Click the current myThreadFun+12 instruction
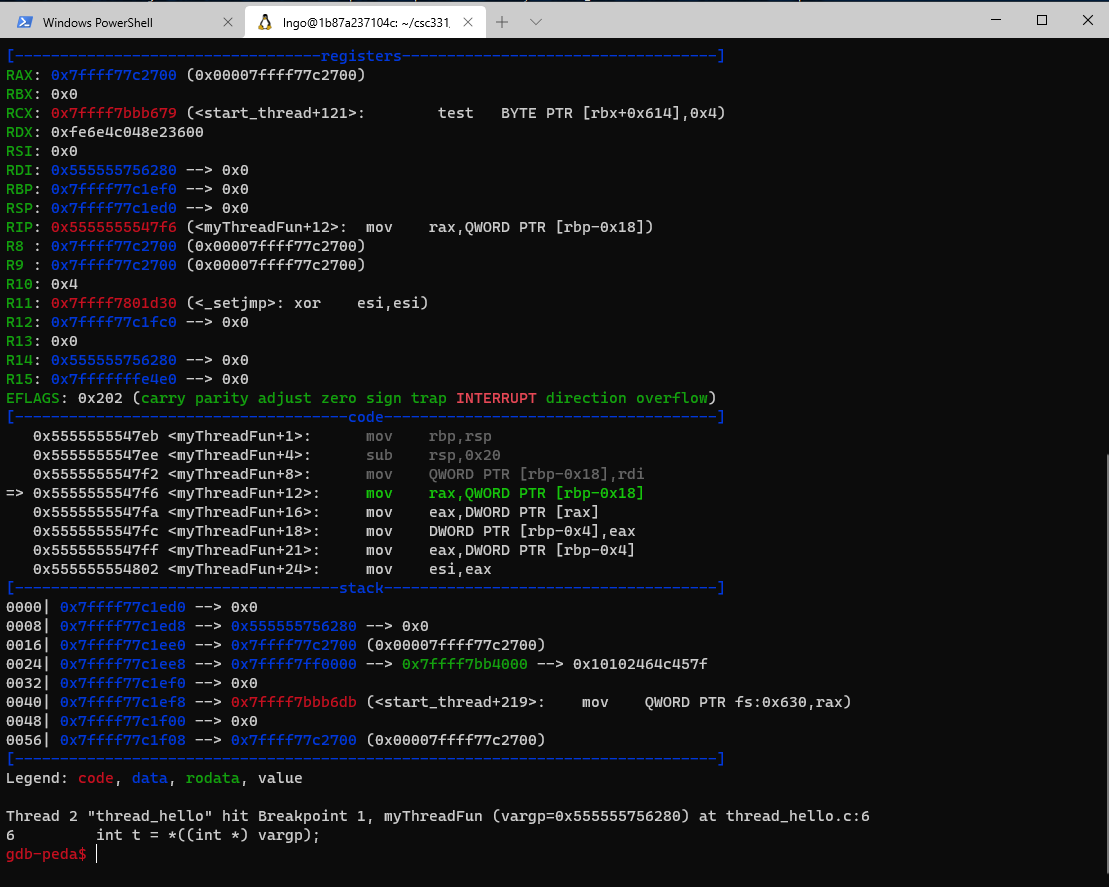1109x887 pixels. point(325,494)
